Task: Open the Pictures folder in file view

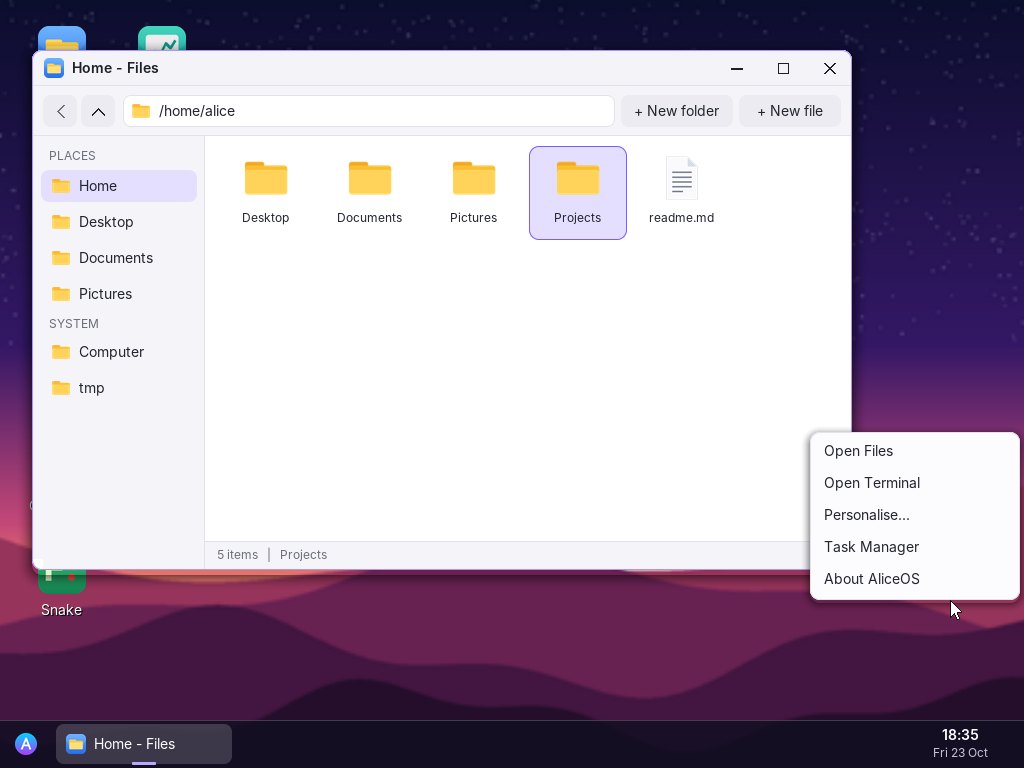Action: pos(473,193)
